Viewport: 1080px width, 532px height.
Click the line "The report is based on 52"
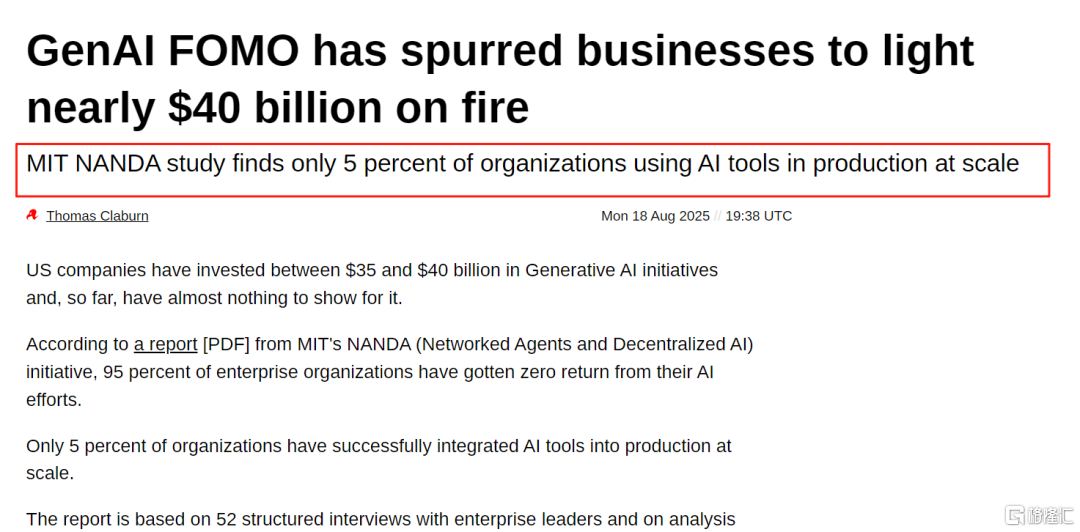381,519
